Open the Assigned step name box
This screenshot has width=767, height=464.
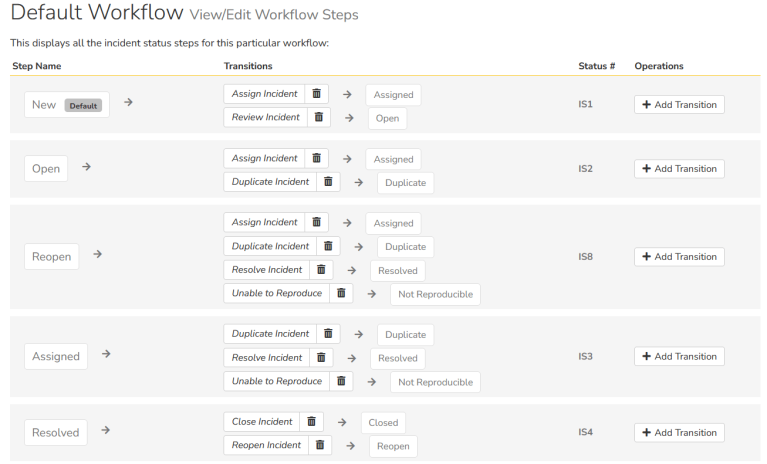(x=56, y=356)
